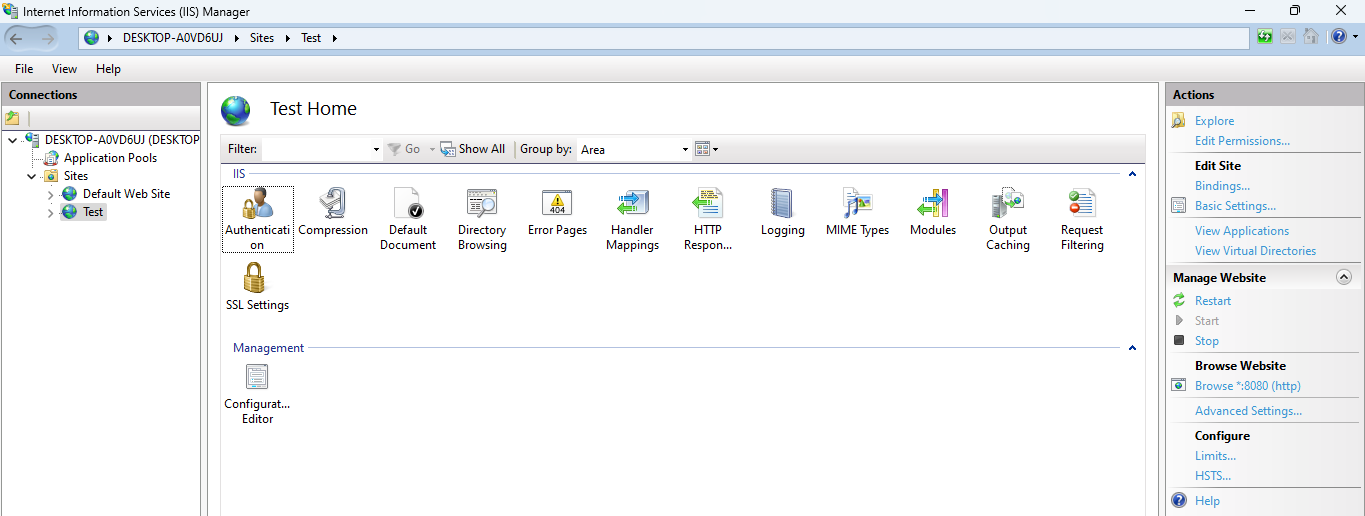This screenshot has width=1365, height=516.
Task: Click the Help question mark toolbar icon
Action: (x=1338, y=37)
